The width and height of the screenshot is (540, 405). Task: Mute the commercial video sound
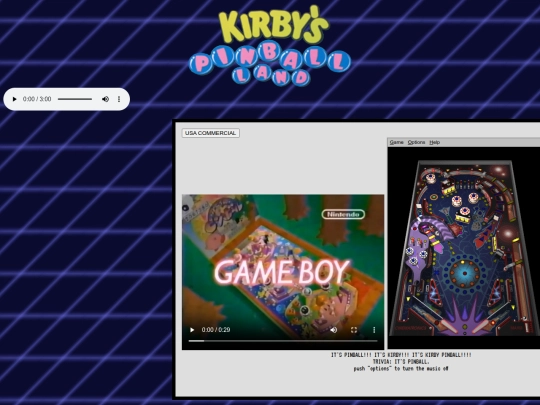[x=333, y=330]
